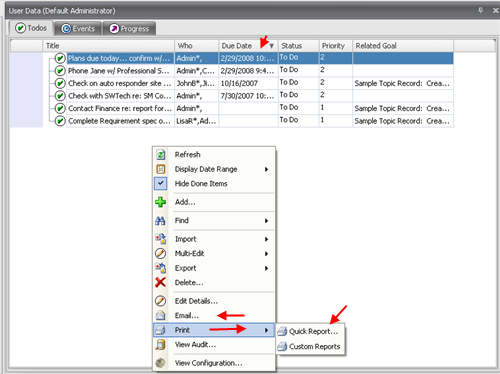Switch to the Progress tab
Viewport: 500px width, 374px height.
pyautogui.click(x=130, y=29)
